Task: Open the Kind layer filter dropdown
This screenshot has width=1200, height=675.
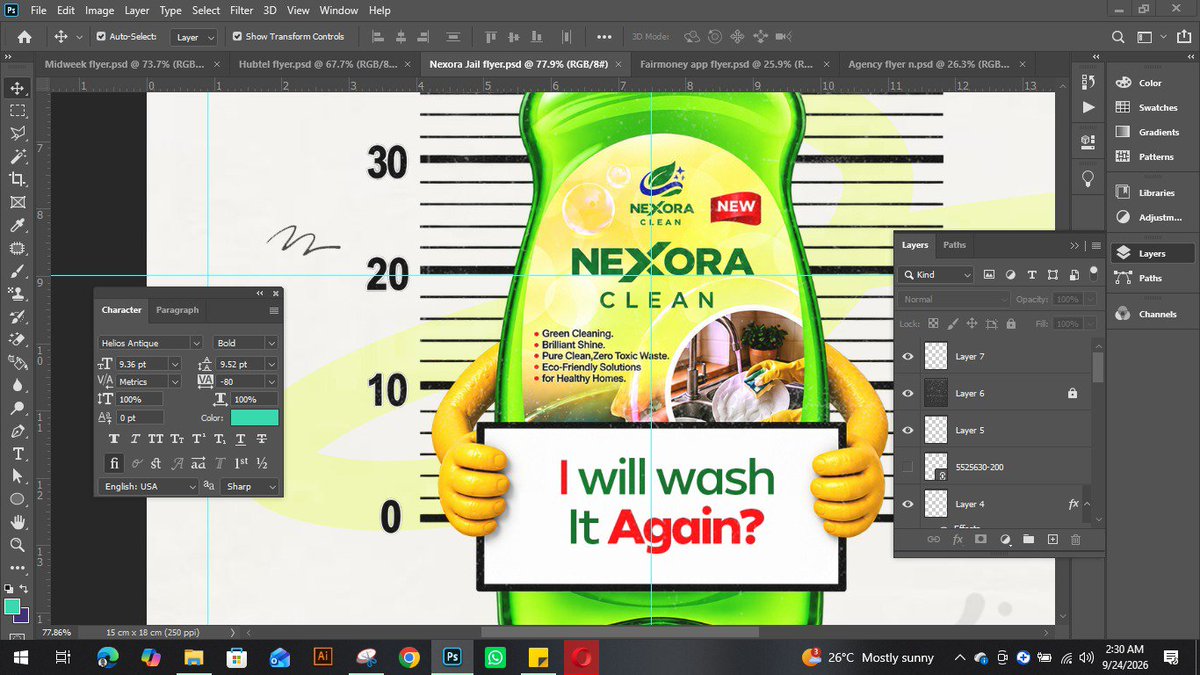Action: click(936, 274)
